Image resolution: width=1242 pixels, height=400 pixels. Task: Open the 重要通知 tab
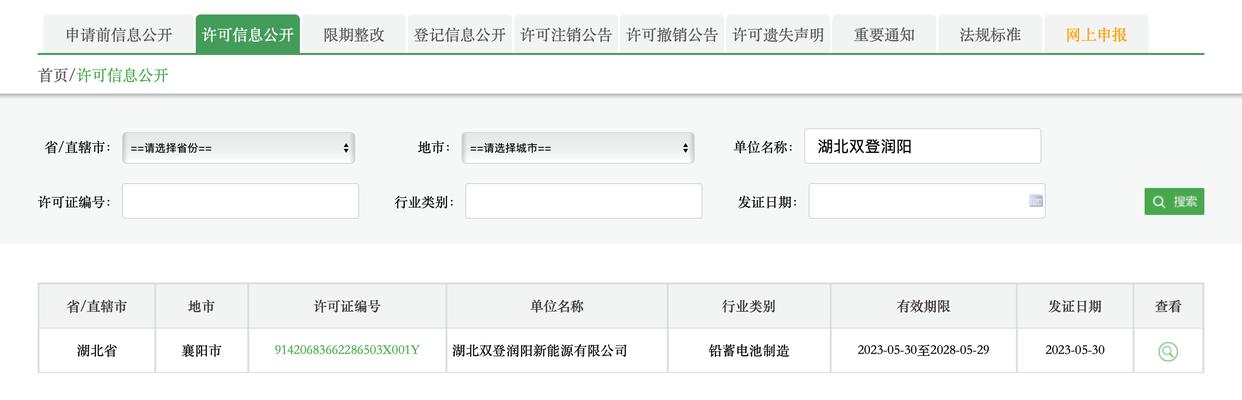point(884,34)
